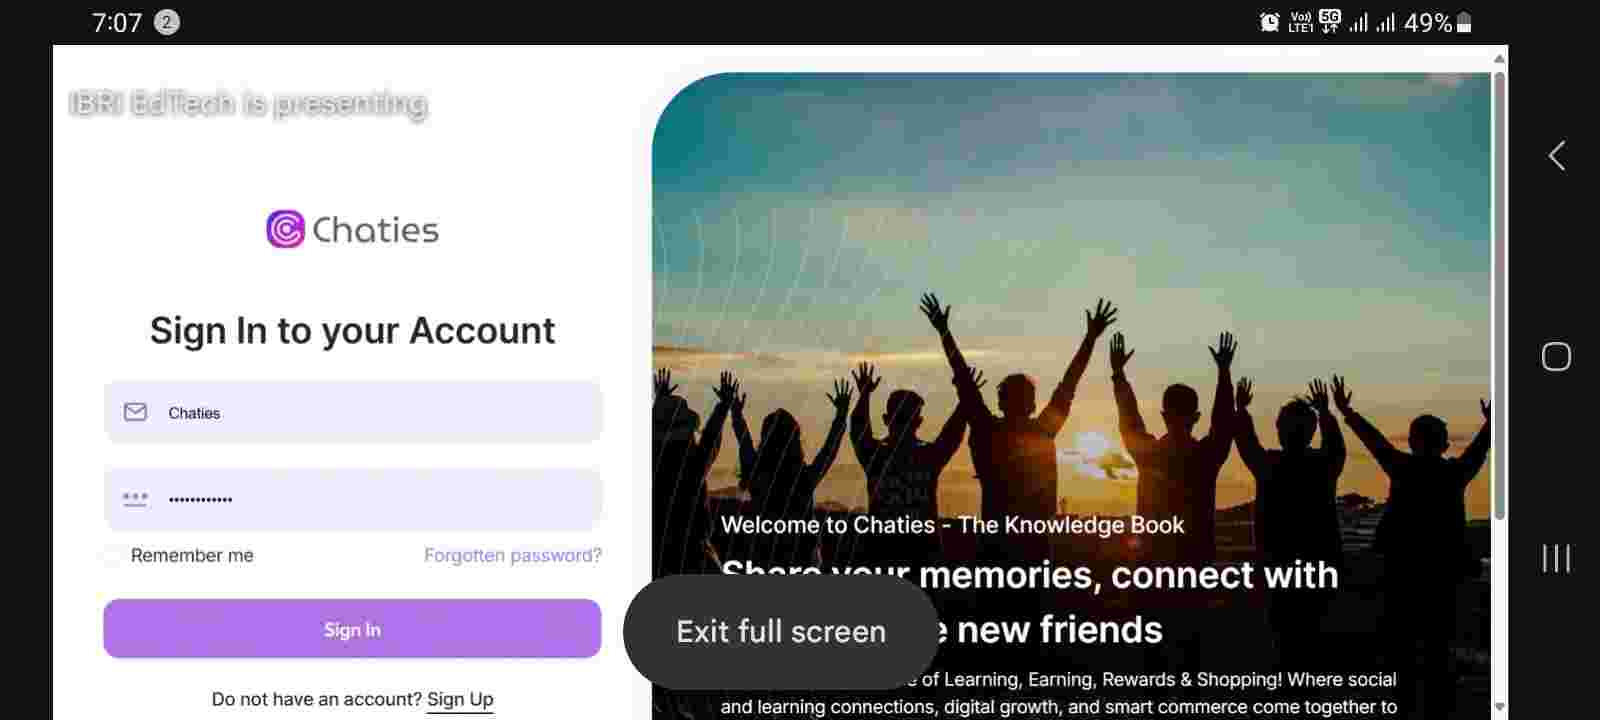The height and width of the screenshot is (720, 1600).
Task: Tap the Android home button
Action: [1556, 356]
